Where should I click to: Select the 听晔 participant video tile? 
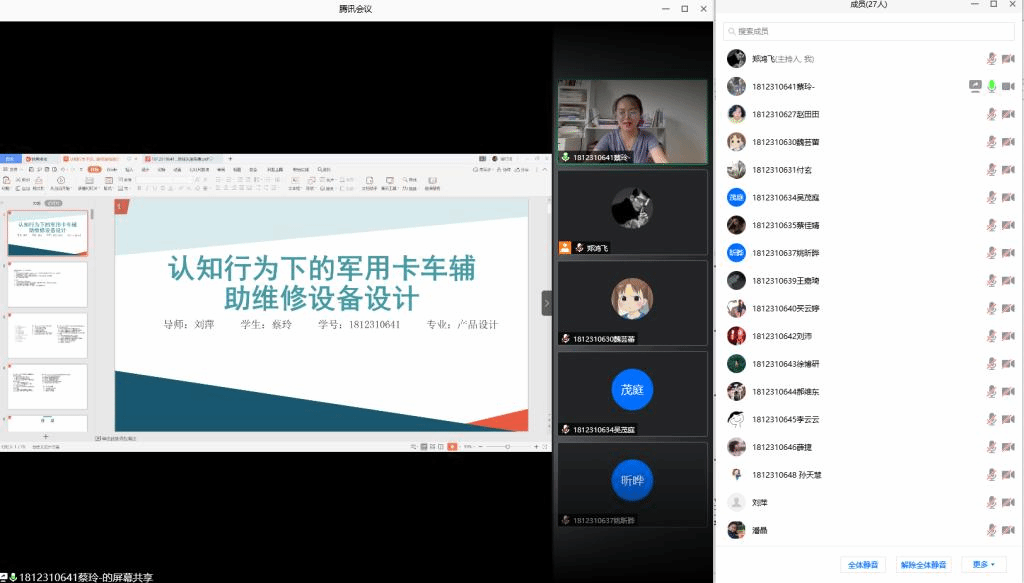tap(632, 484)
